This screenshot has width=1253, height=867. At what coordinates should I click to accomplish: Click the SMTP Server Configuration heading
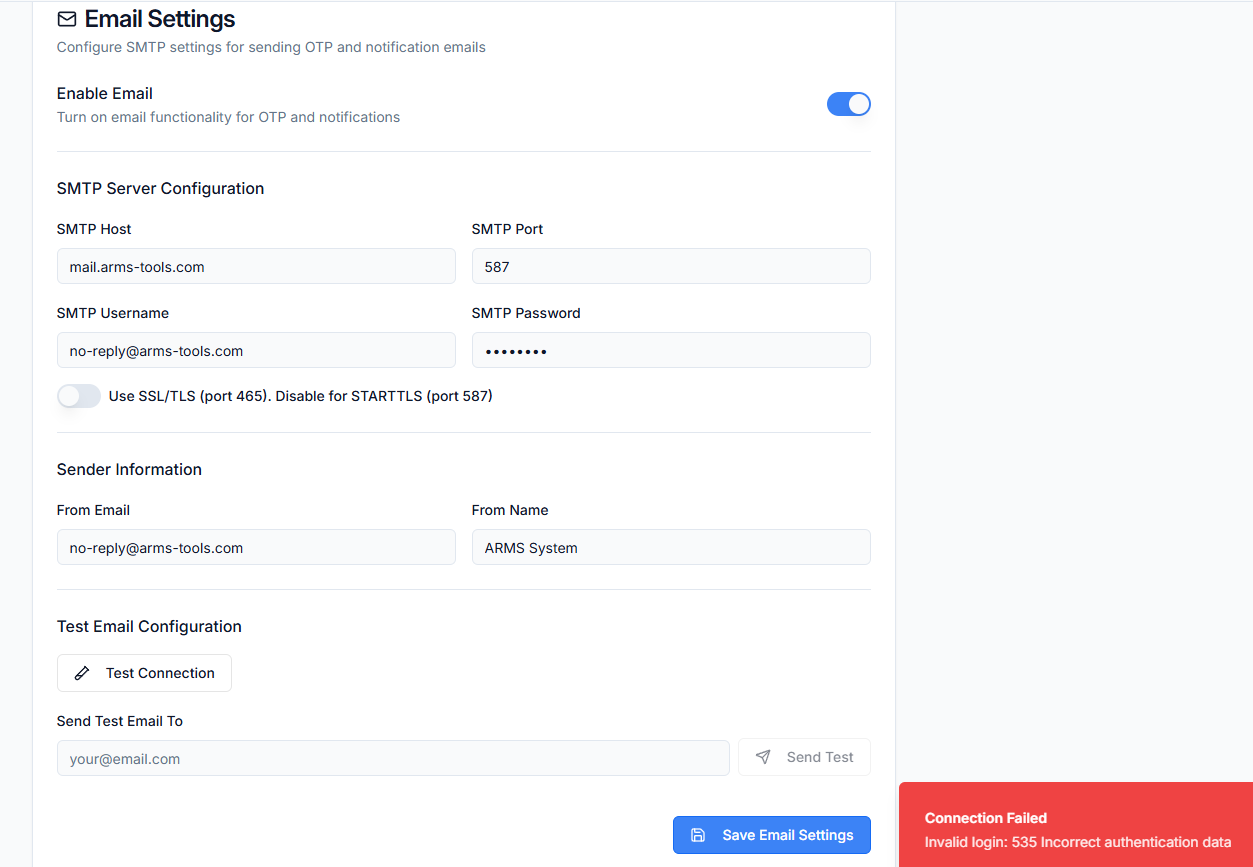(160, 188)
